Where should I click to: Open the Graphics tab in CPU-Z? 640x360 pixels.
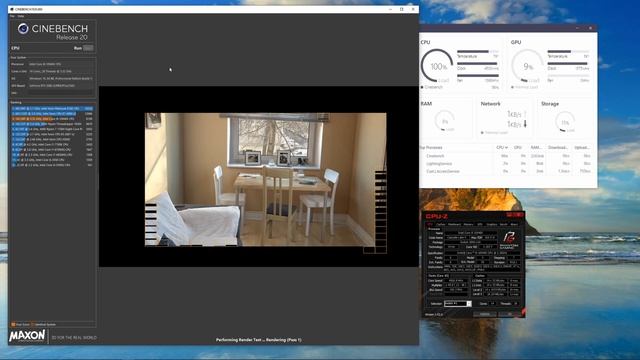(x=492, y=224)
